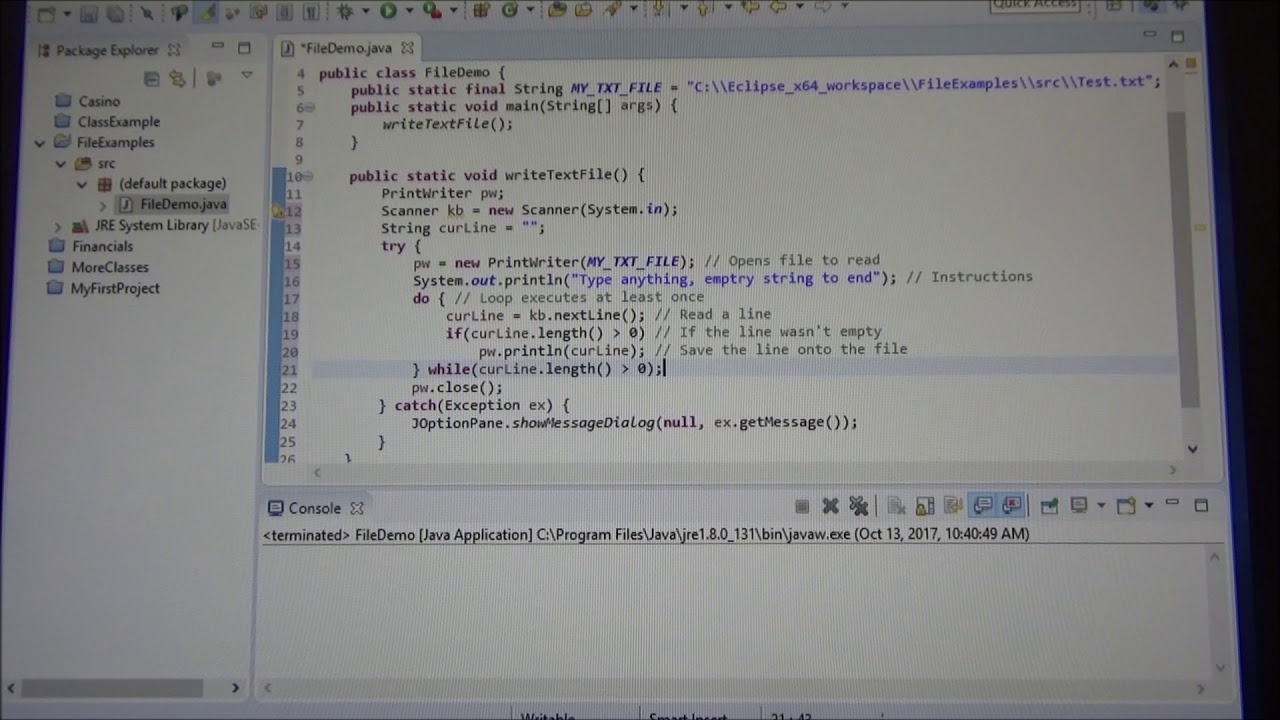Toggle fold marker on line 6 main method
This screenshot has width=1280, height=720.
click(x=309, y=107)
